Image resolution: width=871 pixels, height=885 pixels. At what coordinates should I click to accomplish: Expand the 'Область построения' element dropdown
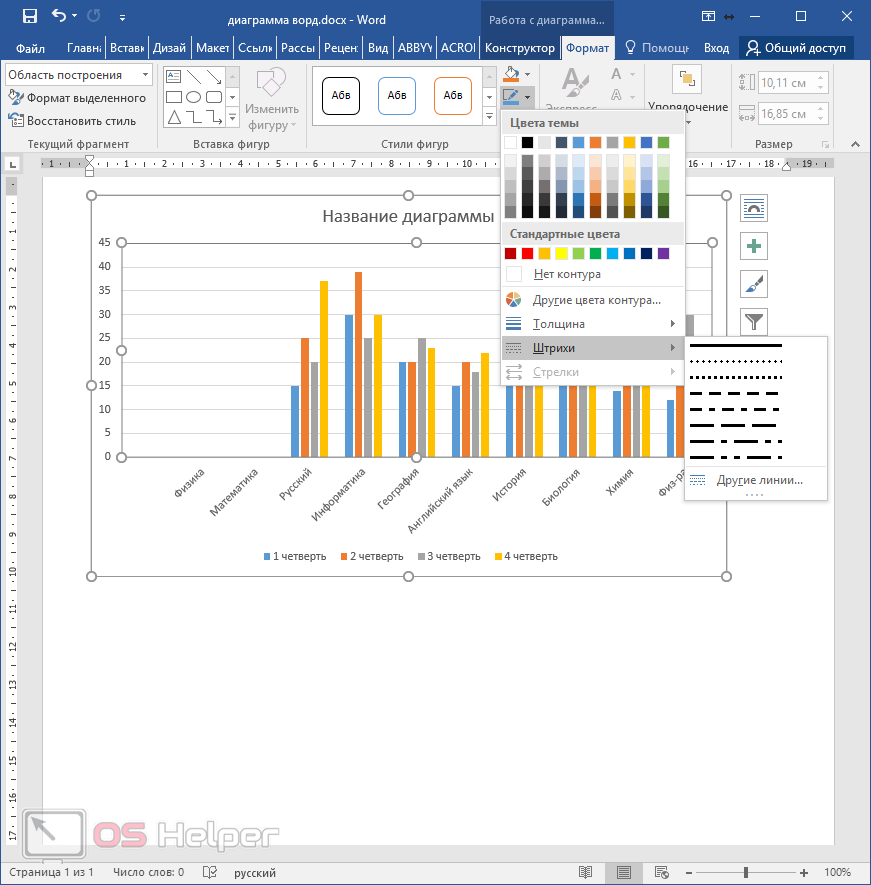146,75
